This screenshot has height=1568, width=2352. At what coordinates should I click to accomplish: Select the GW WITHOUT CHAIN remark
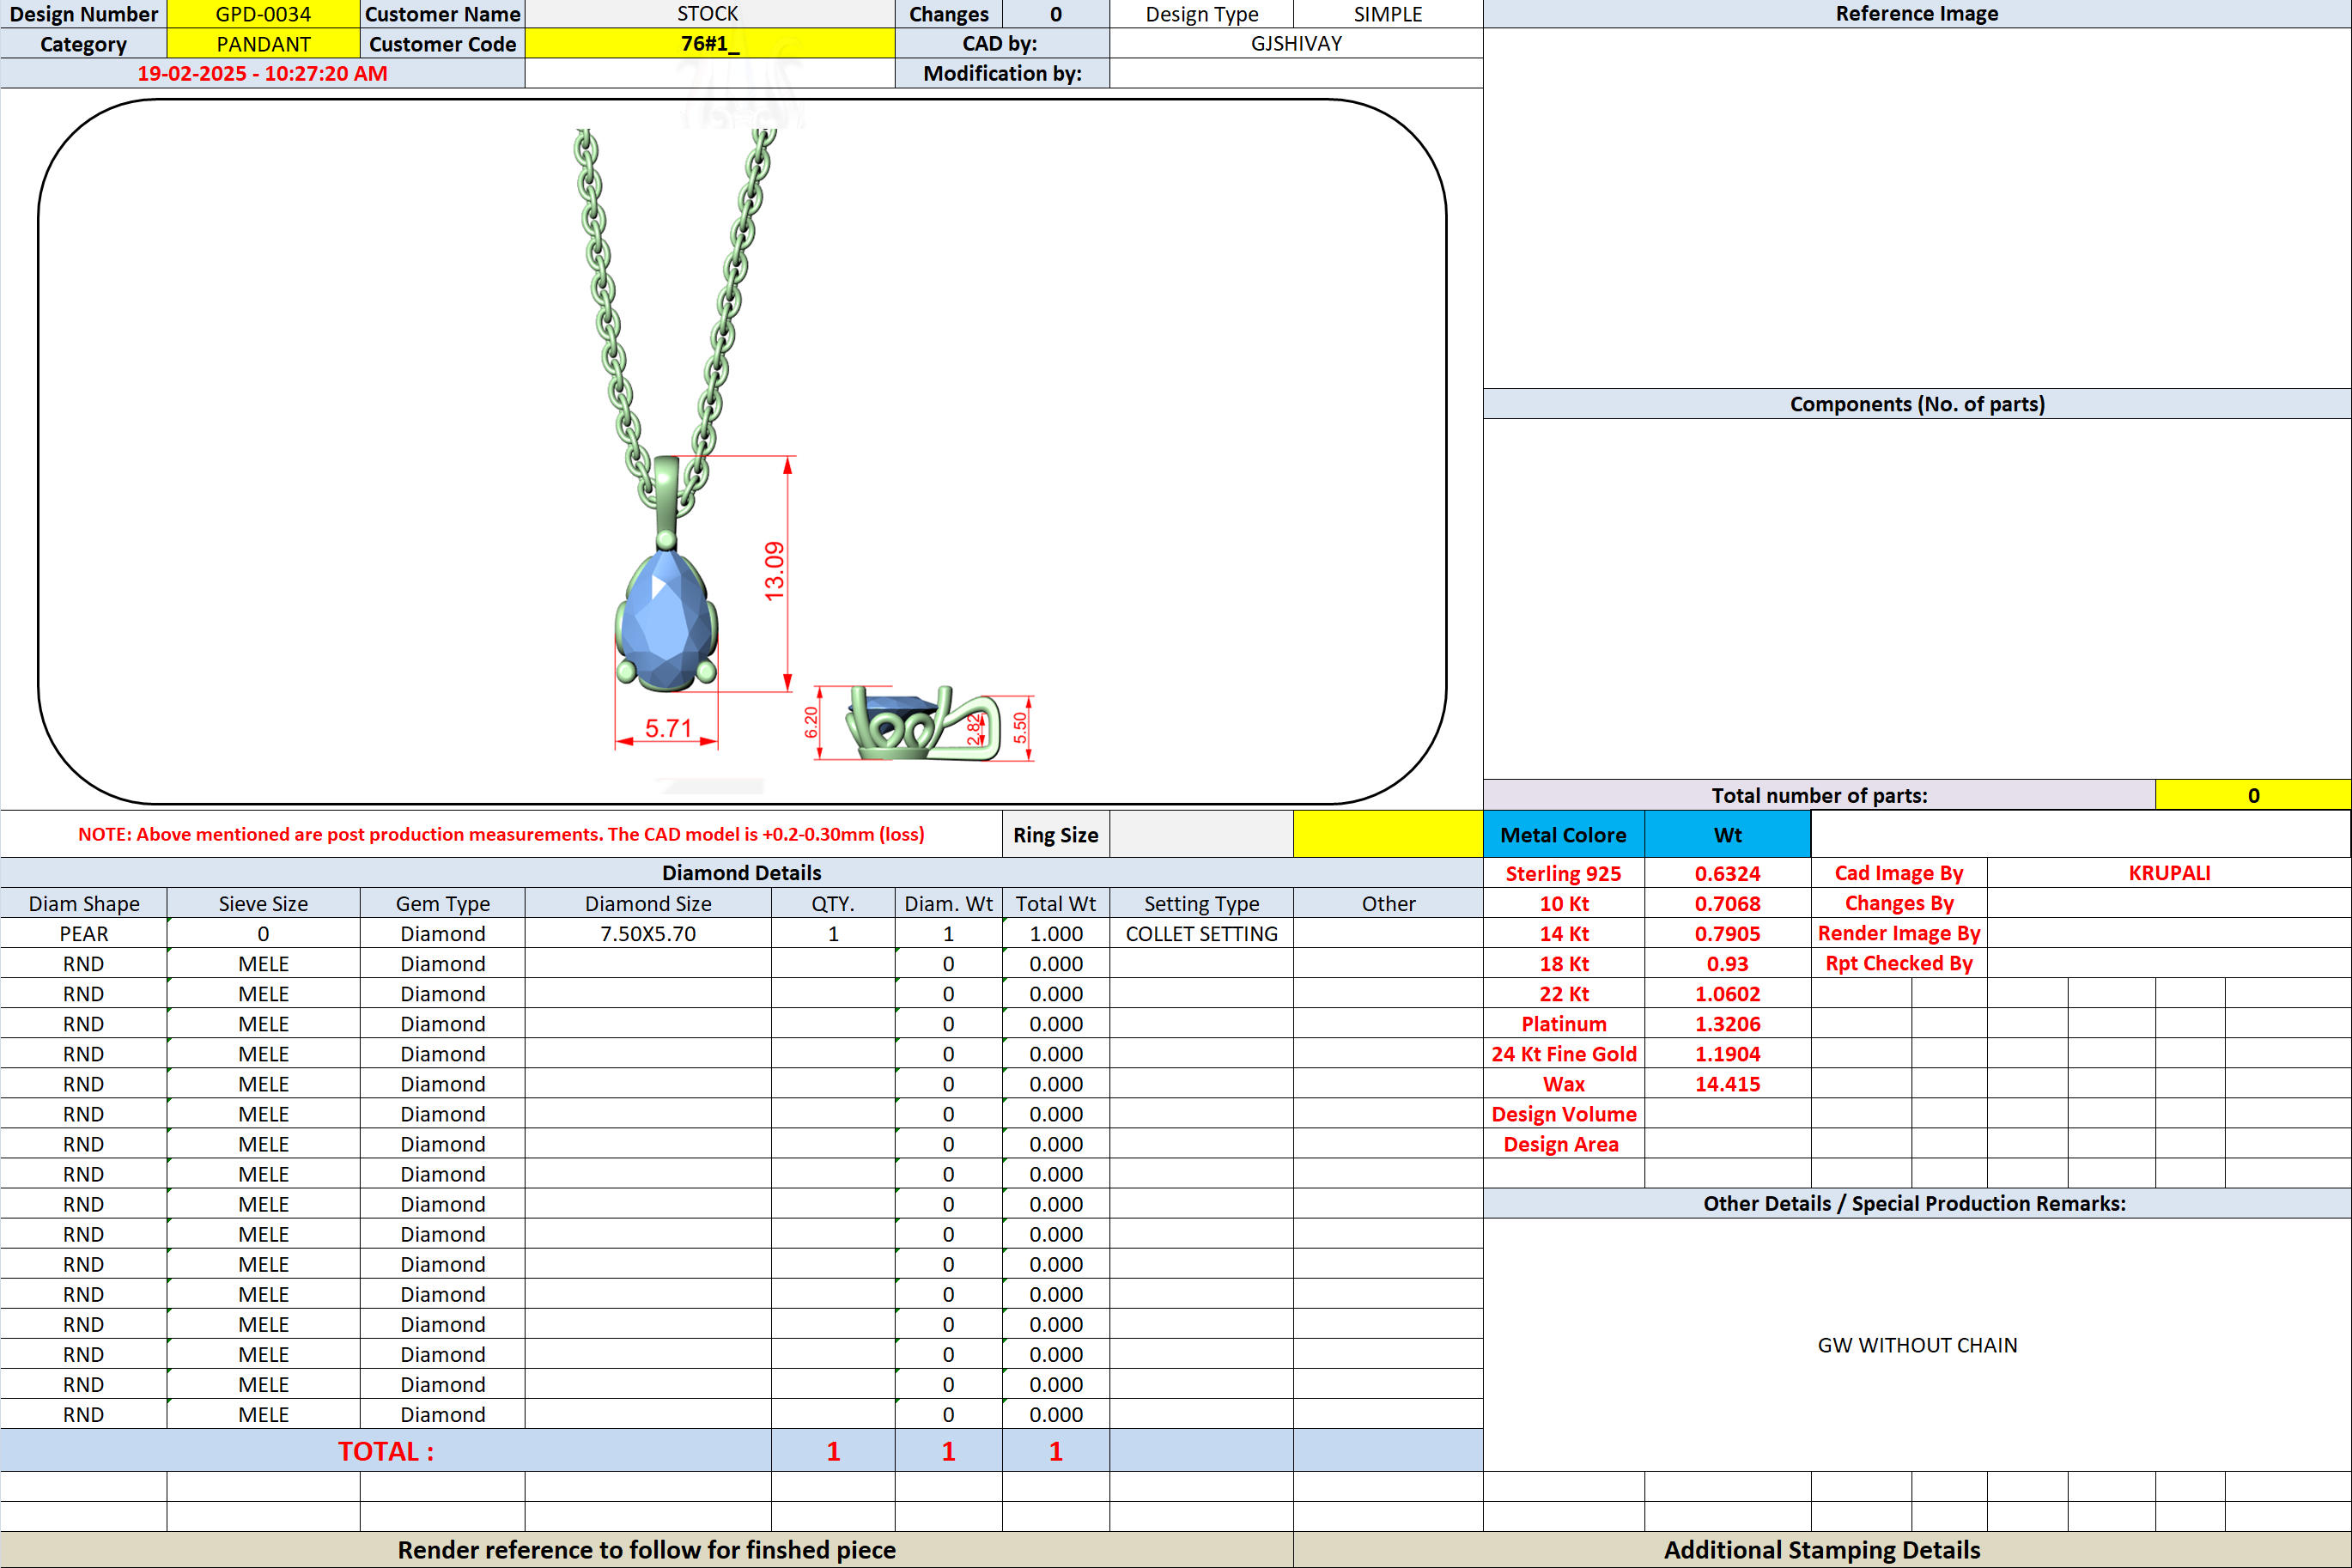pos(1917,1345)
